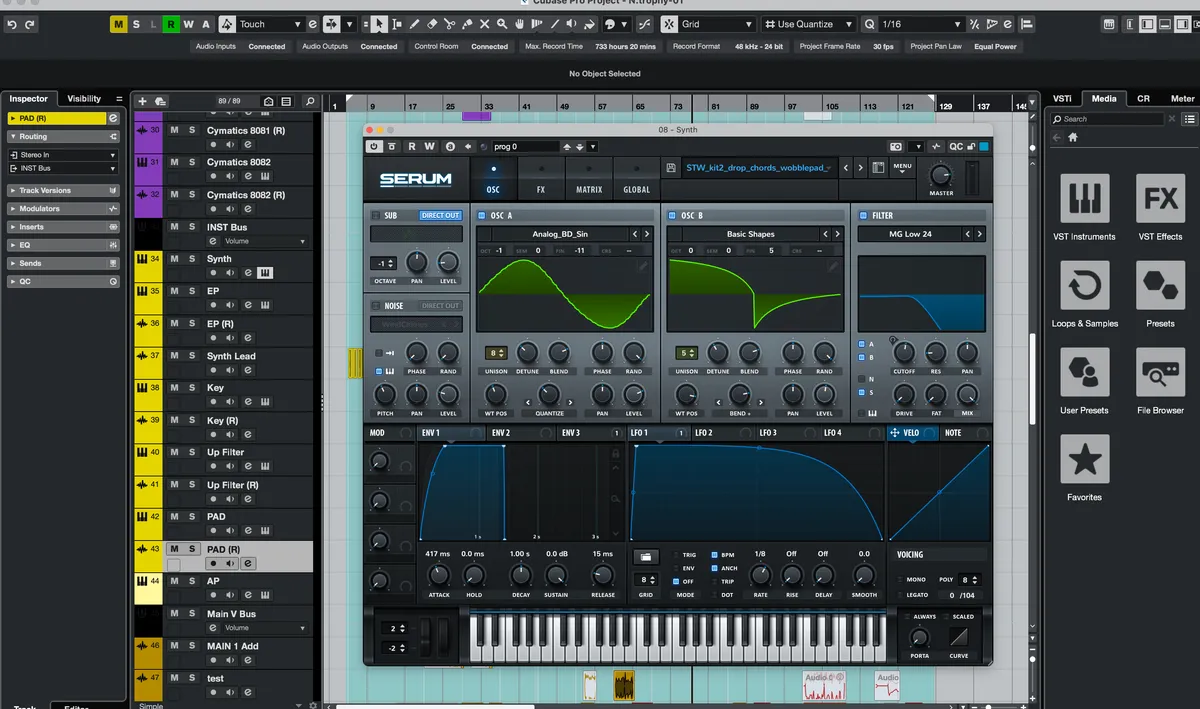The height and width of the screenshot is (709, 1200).
Task: Toggle Mute on the Synth track 34
Action: click(174, 259)
